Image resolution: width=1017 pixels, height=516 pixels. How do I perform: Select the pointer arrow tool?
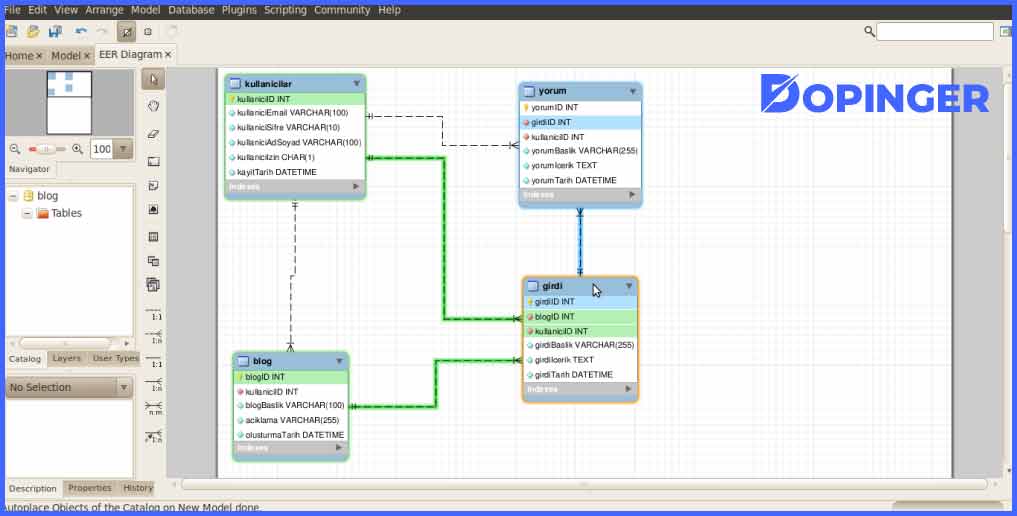(153, 80)
